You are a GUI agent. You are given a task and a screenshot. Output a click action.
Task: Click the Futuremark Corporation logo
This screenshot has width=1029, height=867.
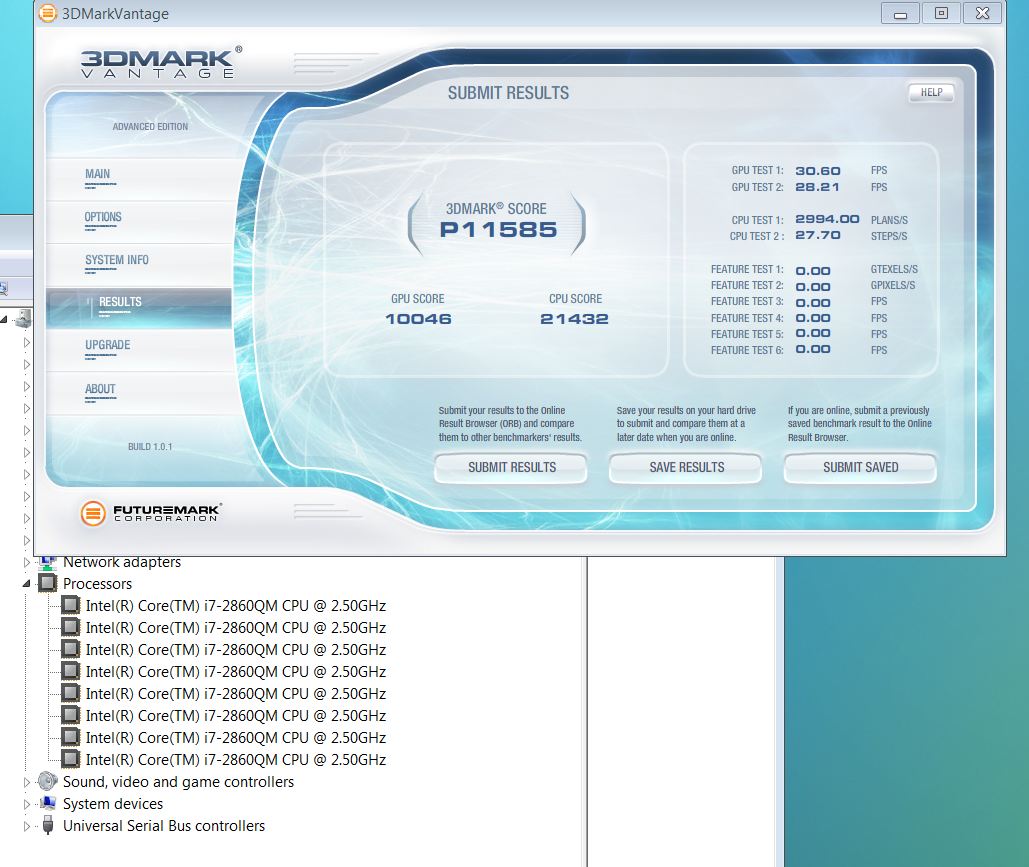click(x=151, y=513)
